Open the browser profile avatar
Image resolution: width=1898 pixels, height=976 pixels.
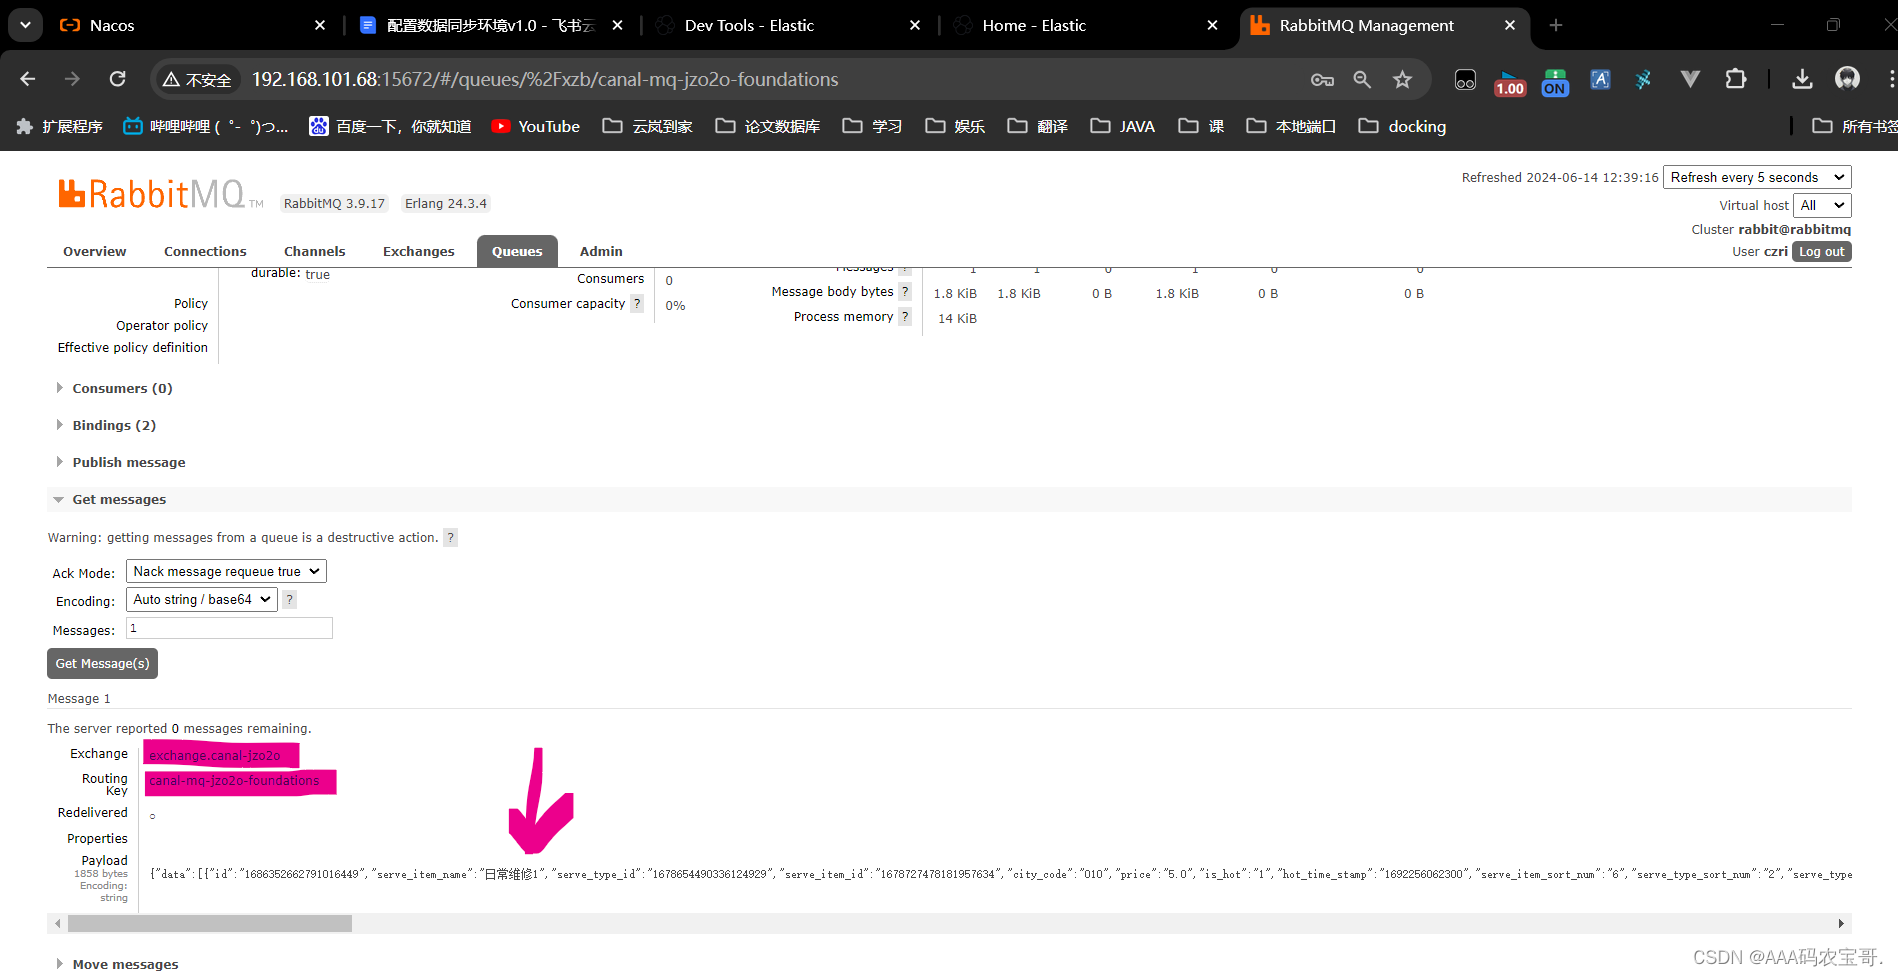(1847, 79)
